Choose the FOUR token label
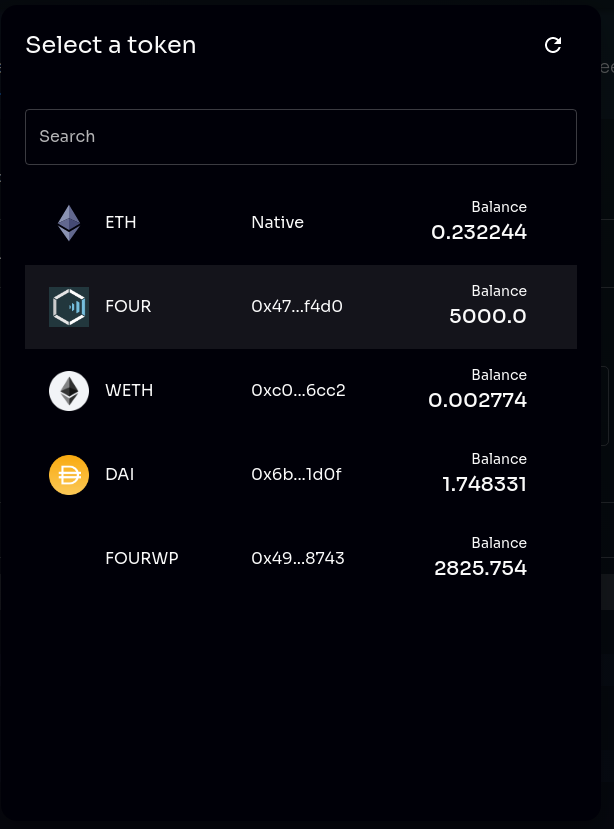The image size is (614, 829). point(128,307)
